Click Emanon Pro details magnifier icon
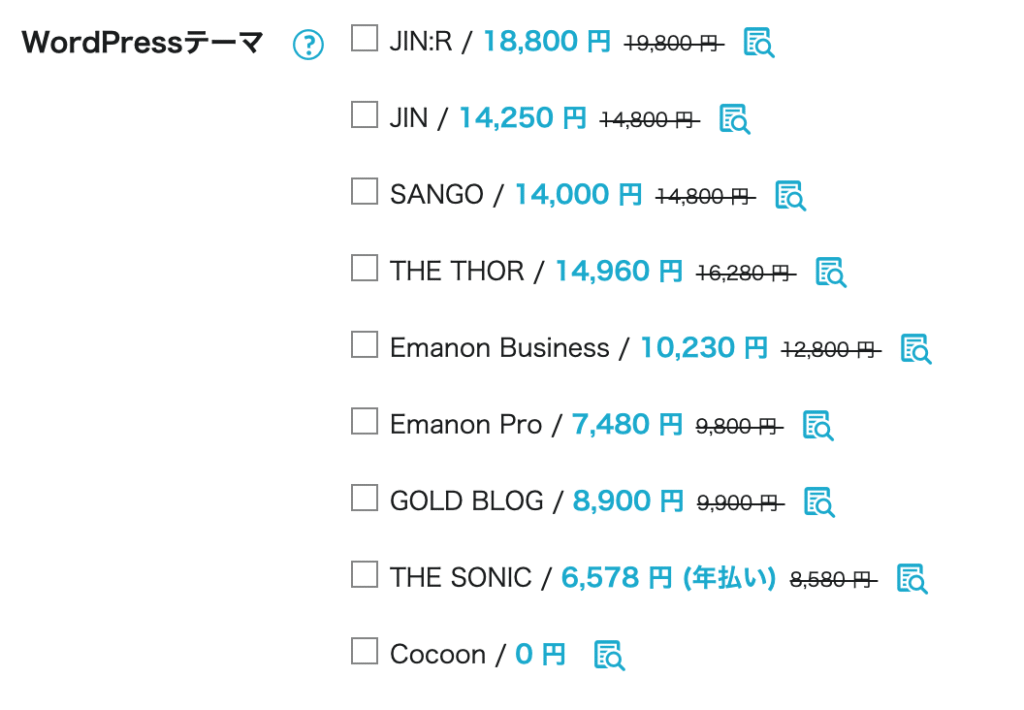1024x710 pixels. coord(818,426)
